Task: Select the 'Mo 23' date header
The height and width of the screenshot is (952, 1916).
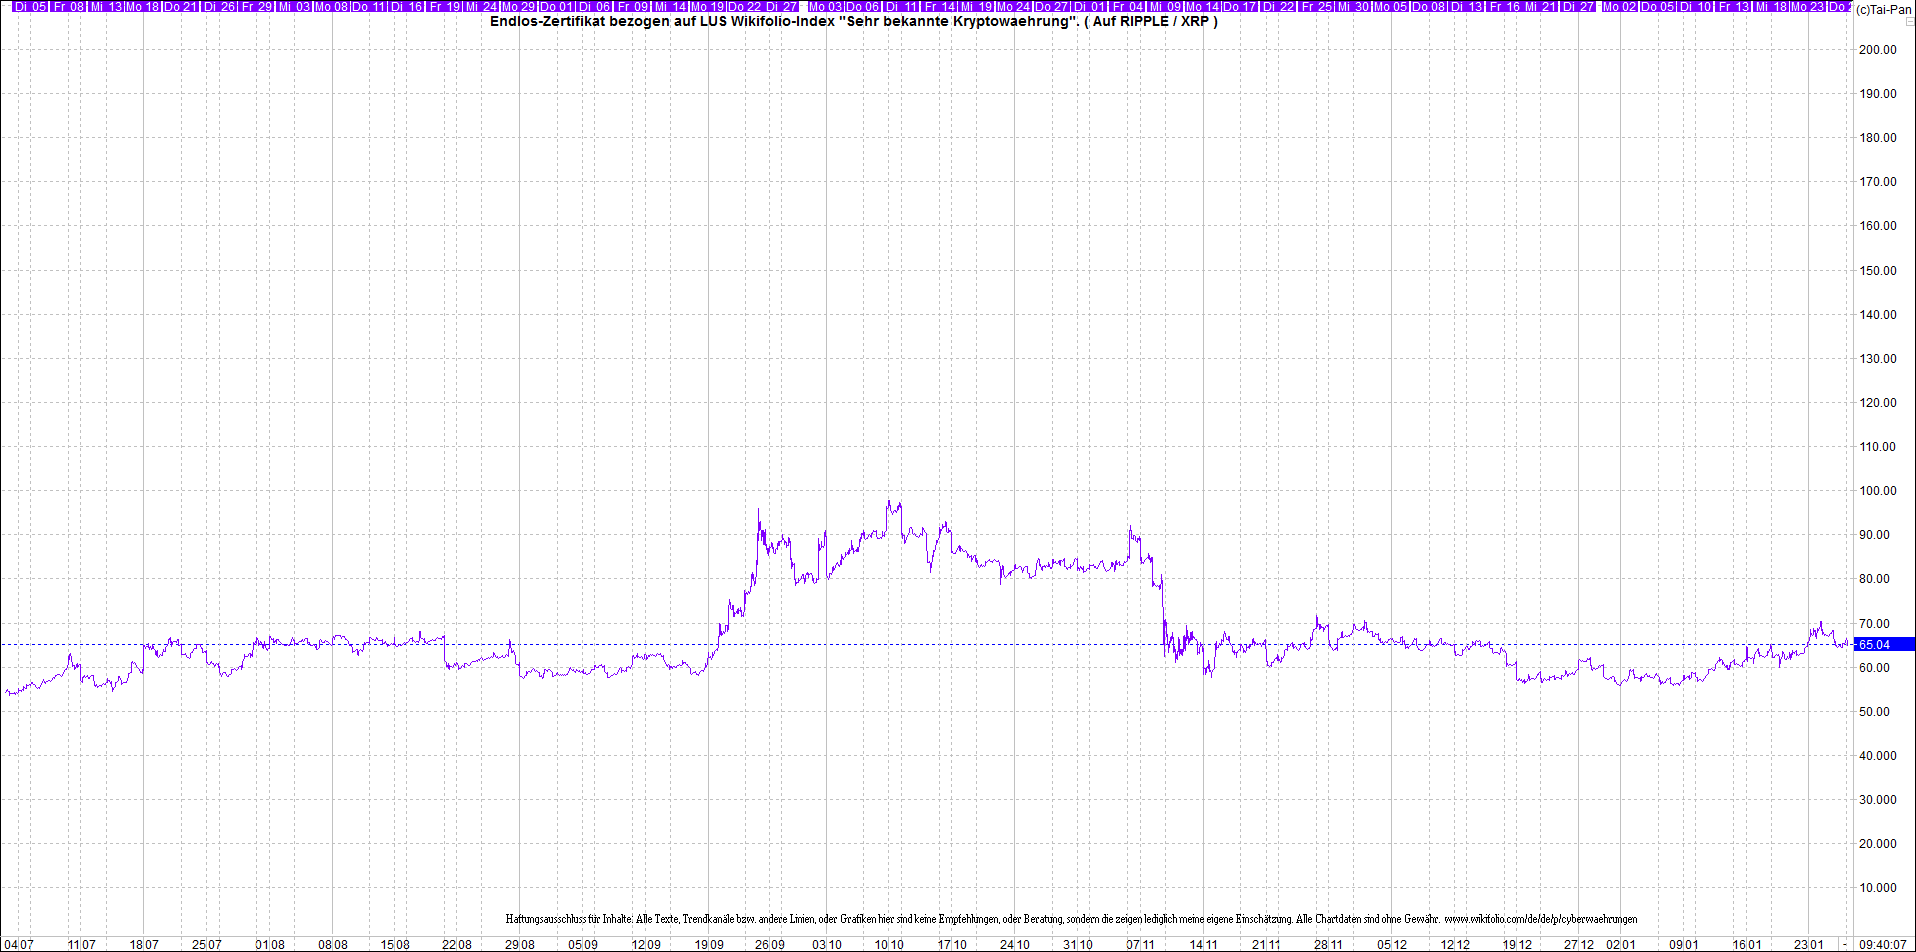Action: coord(1807,7)
